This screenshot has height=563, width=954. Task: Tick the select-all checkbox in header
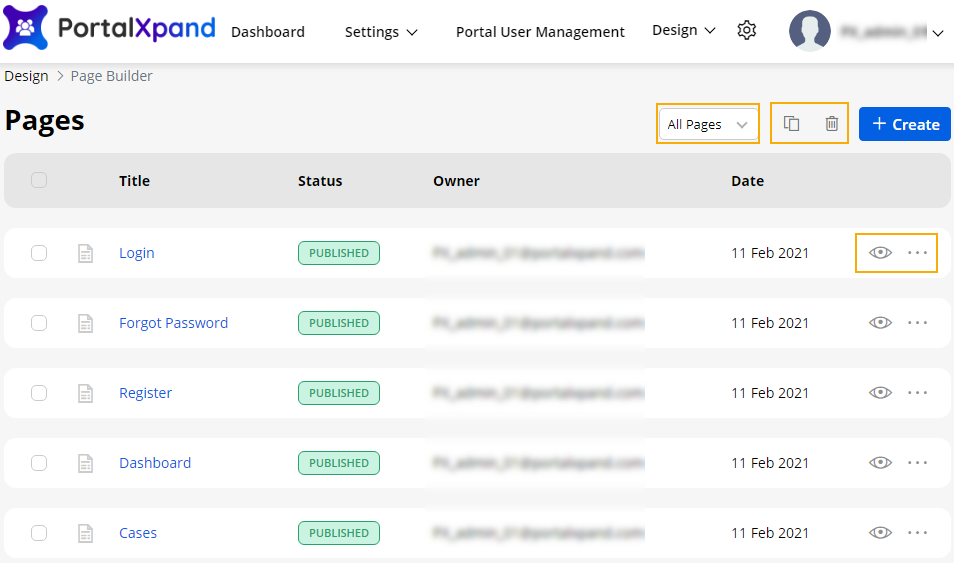pos(39,180)
